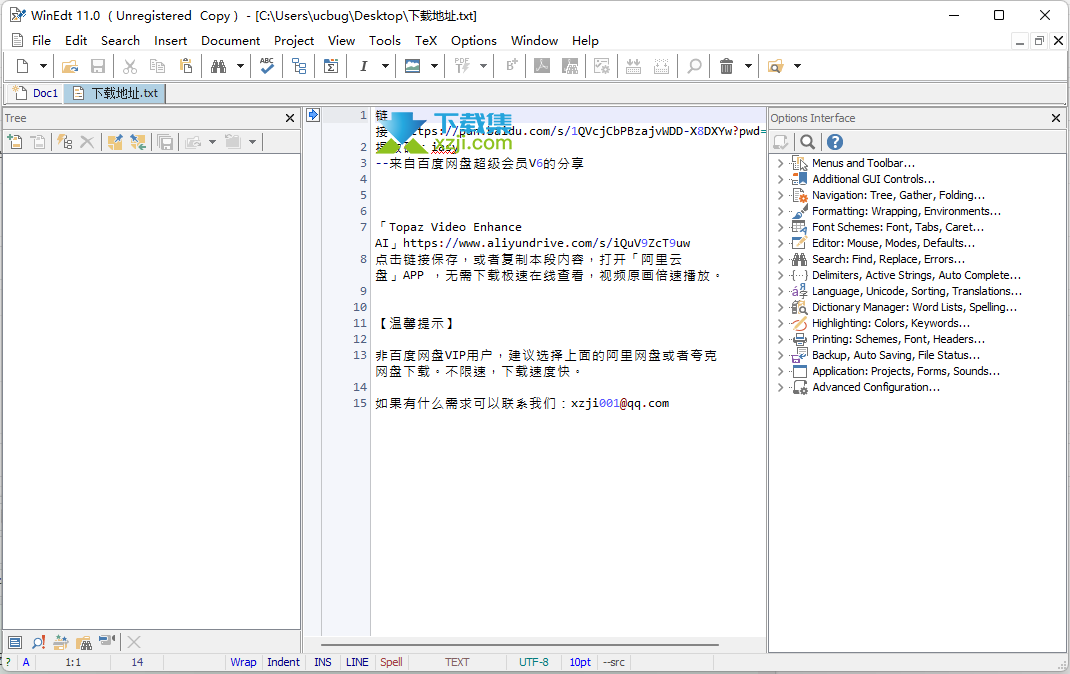Image resolution: width=1070 pixels, height=674 pixels.
Task: Select Language, Unicode, Sorting, Translations item
Action: [x=916, y=291]
